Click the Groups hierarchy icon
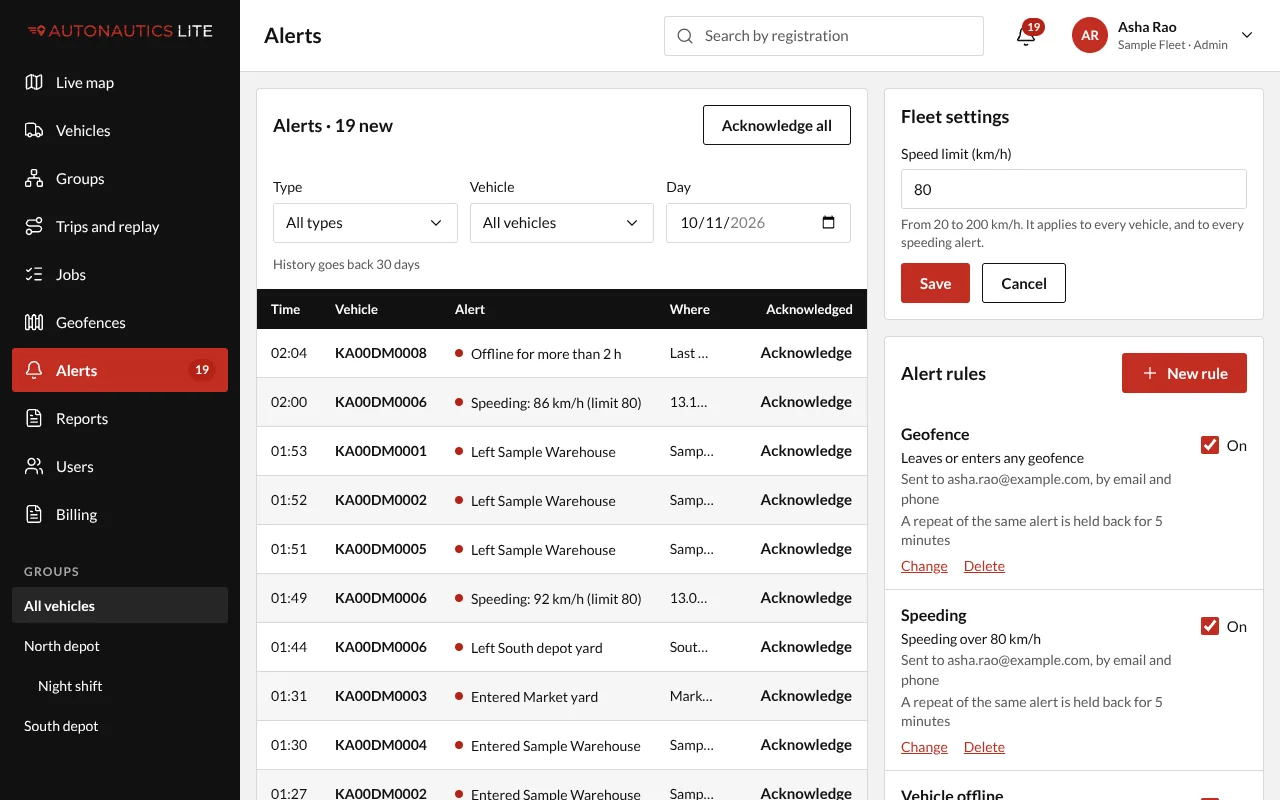The image size is (1280, 800). 34,179
